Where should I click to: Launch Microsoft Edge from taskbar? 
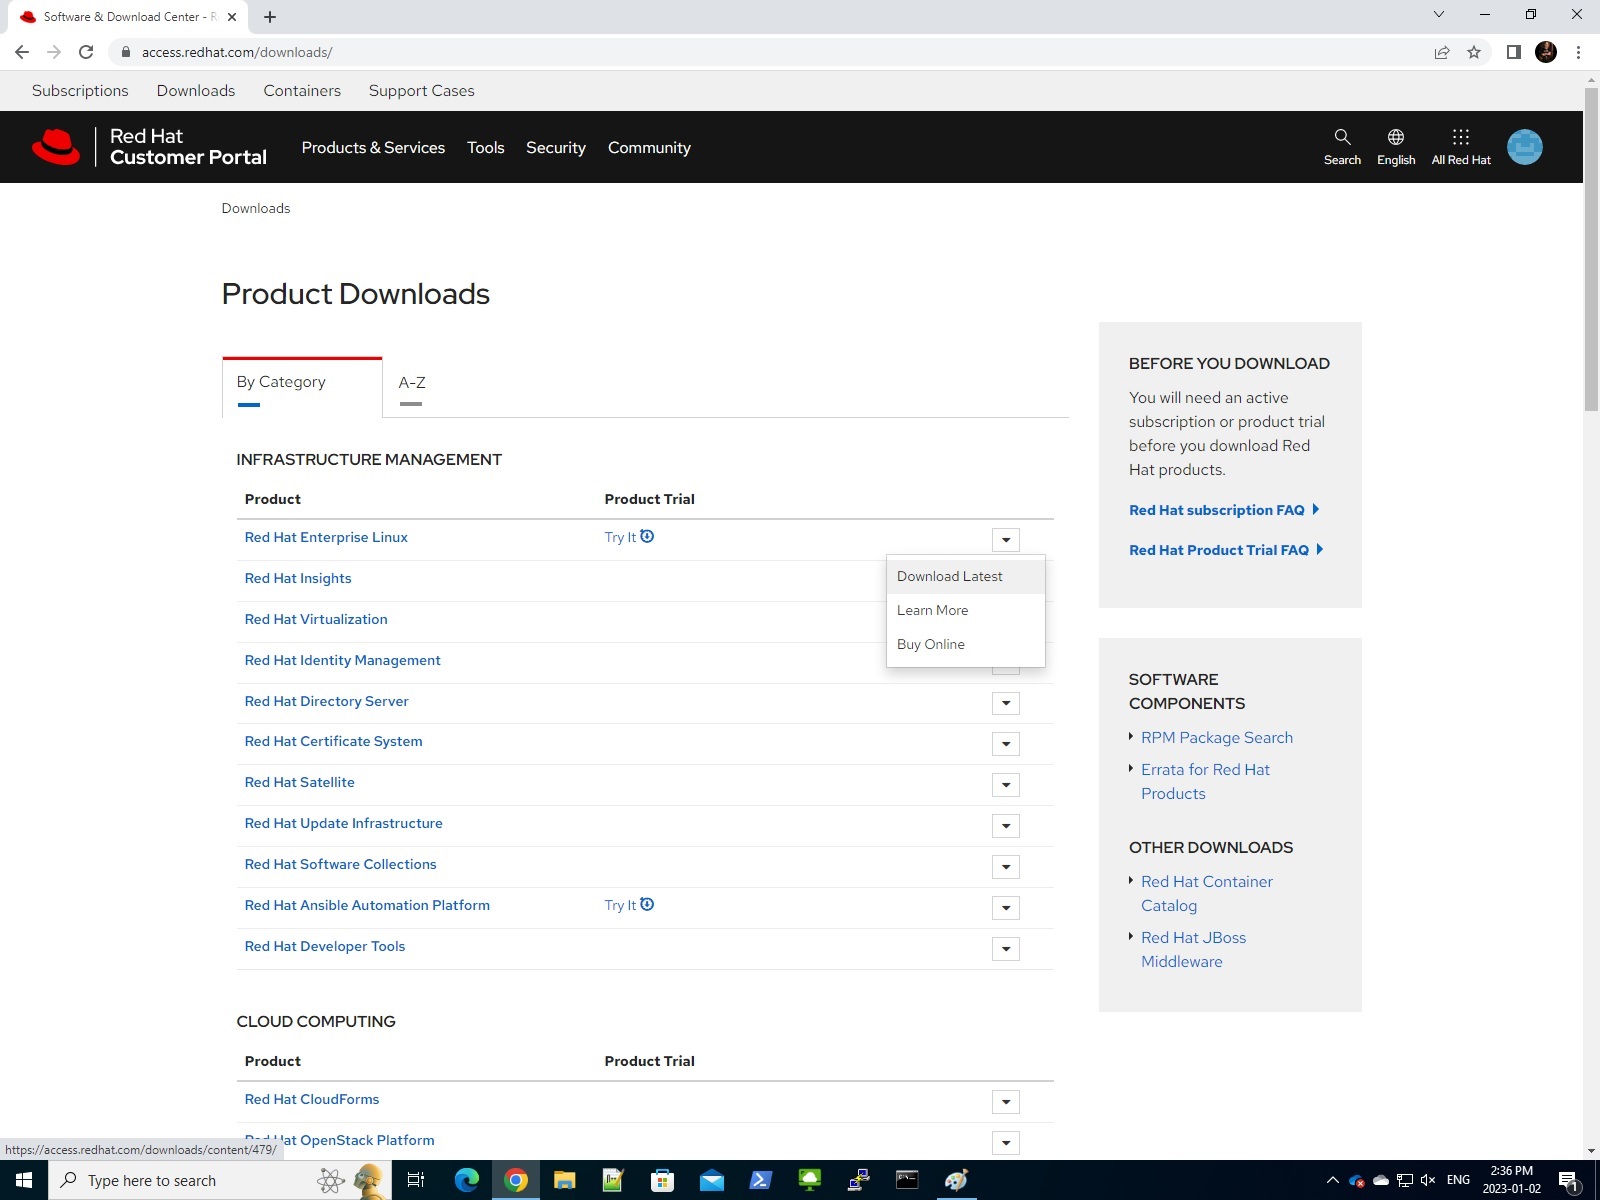(x=467, y=1180)
